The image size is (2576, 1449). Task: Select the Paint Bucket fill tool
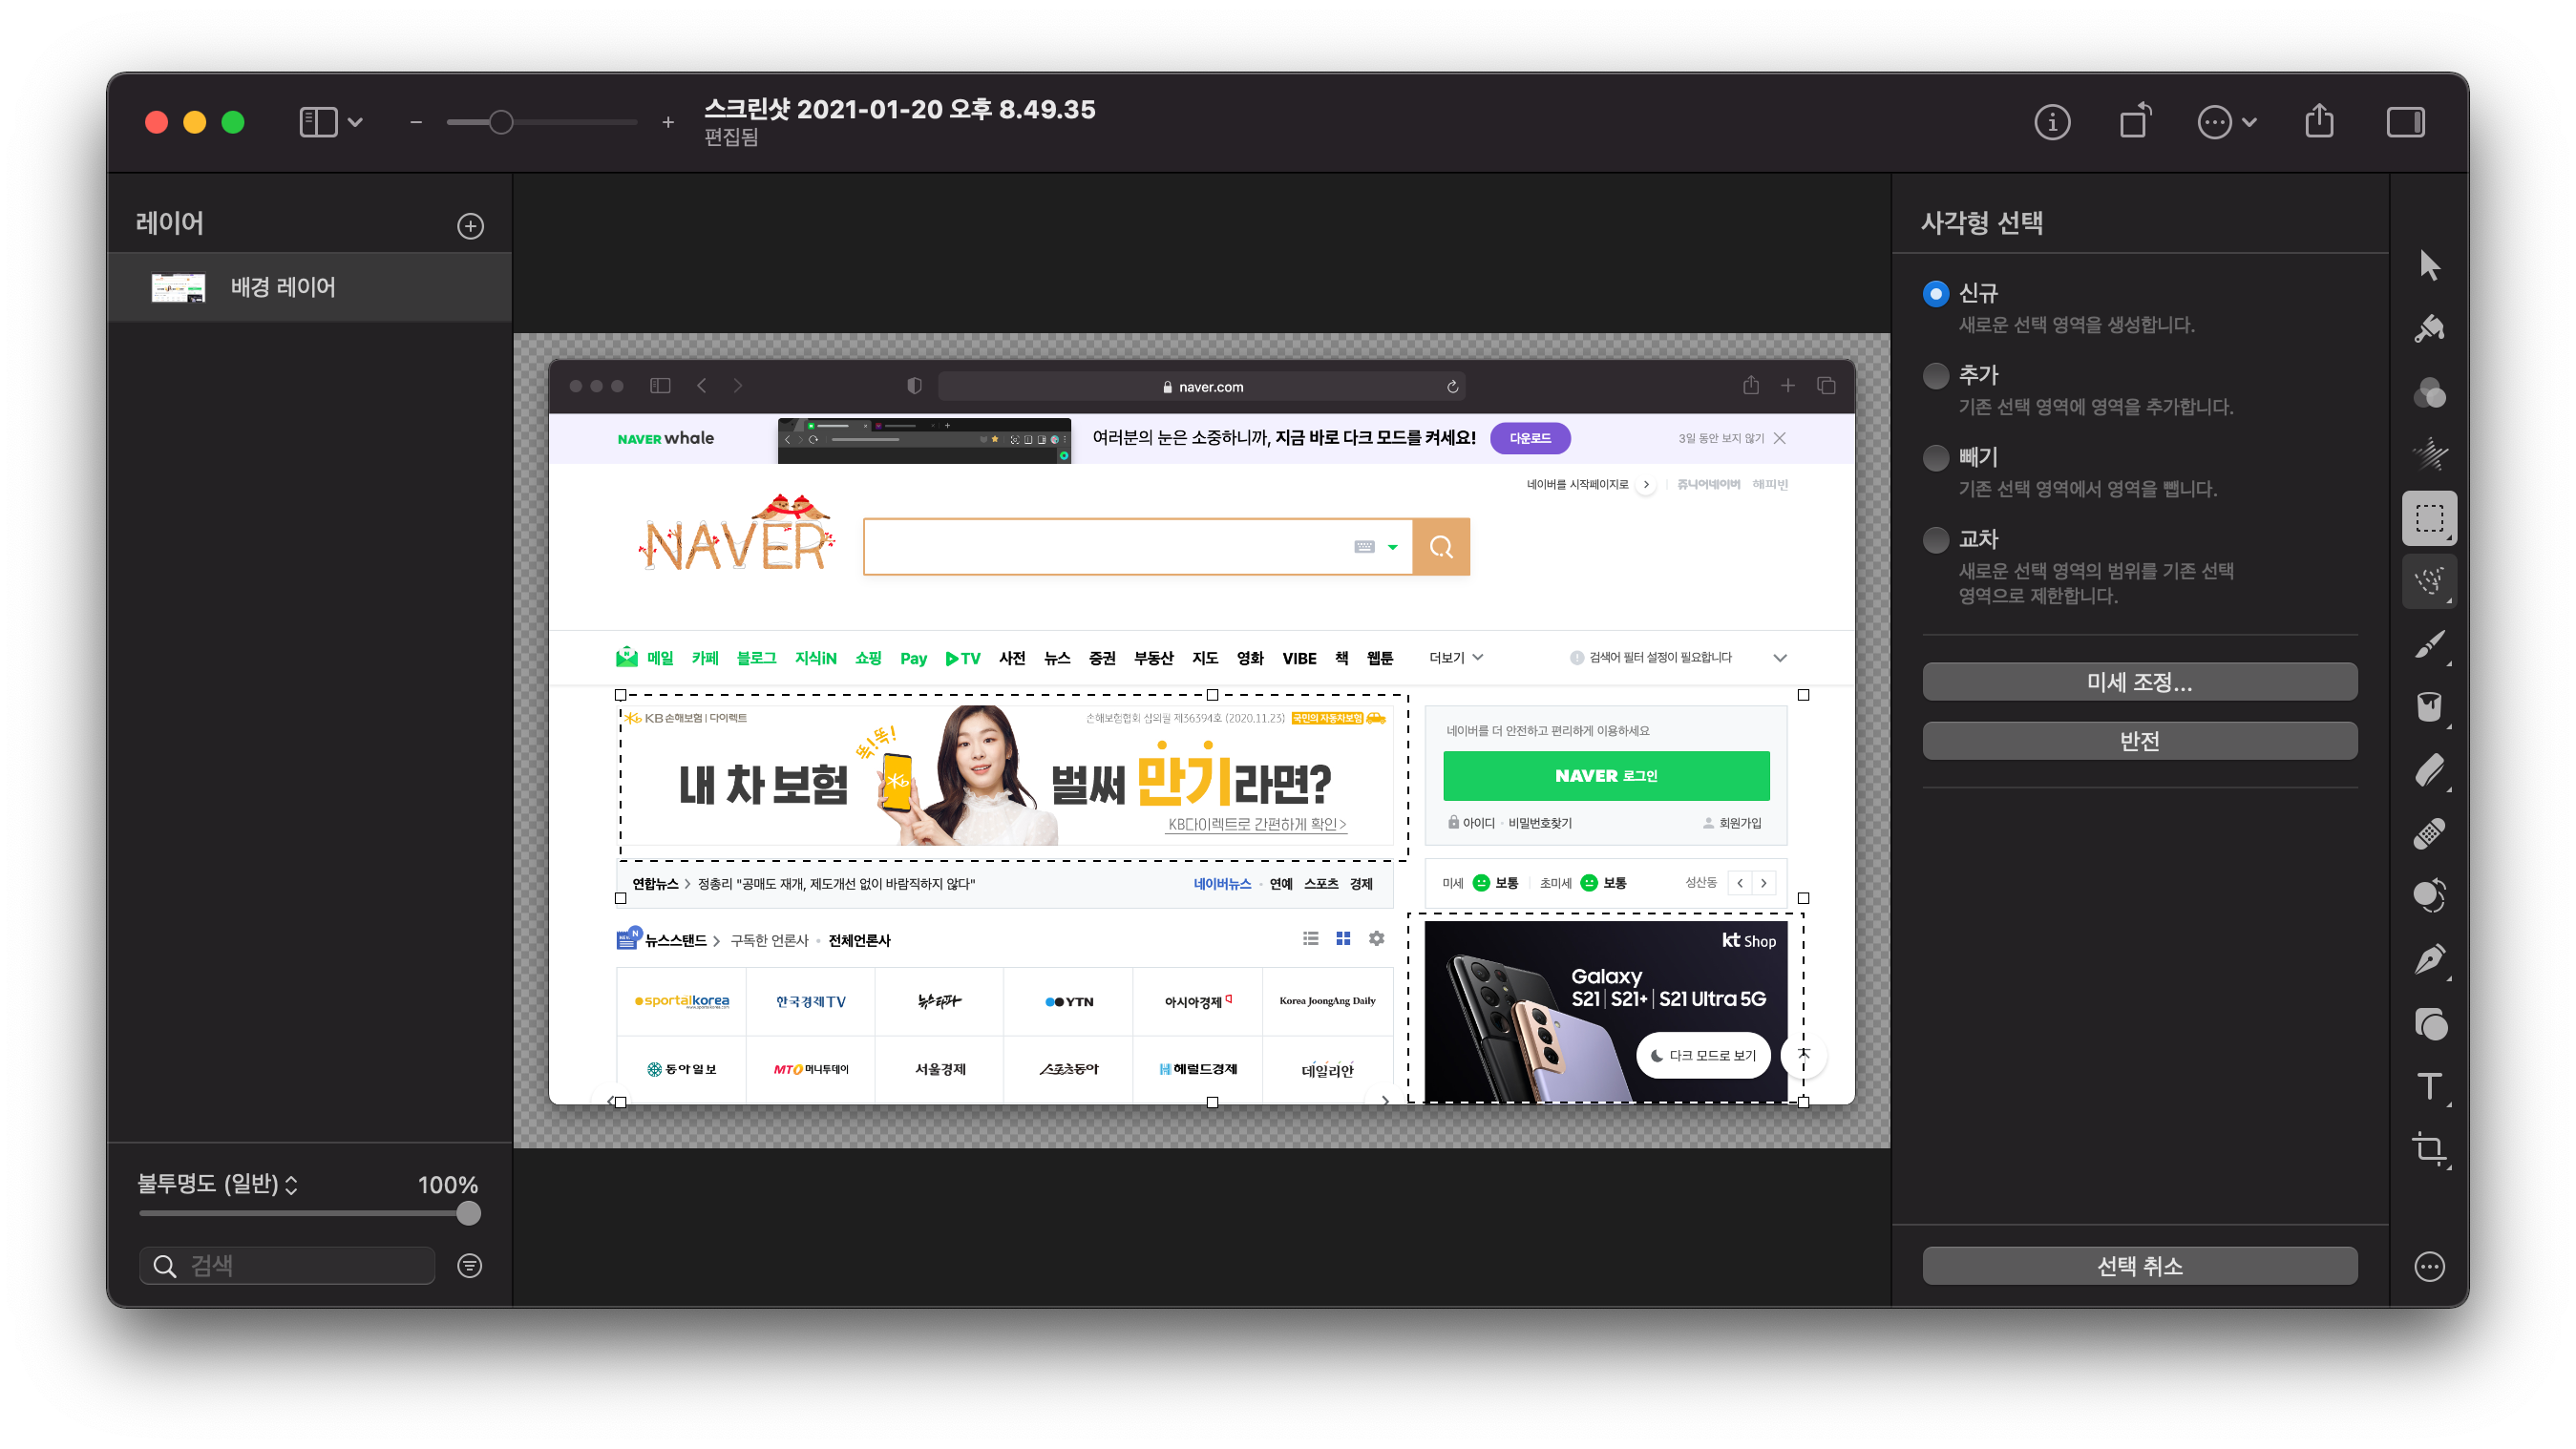click(x=2429, y=707)
